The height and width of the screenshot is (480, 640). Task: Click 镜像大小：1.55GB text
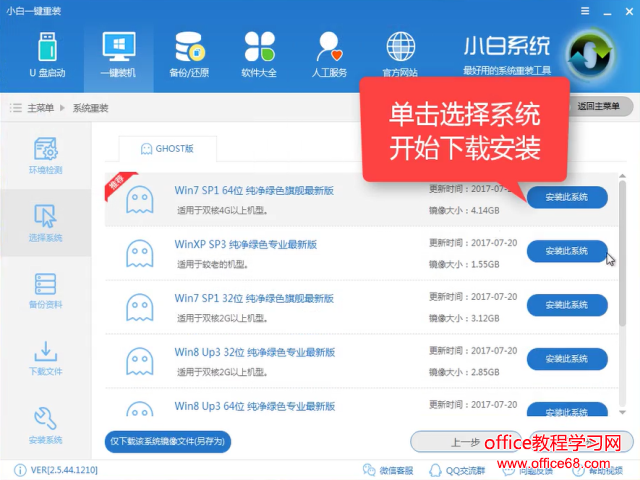(464, 264)
